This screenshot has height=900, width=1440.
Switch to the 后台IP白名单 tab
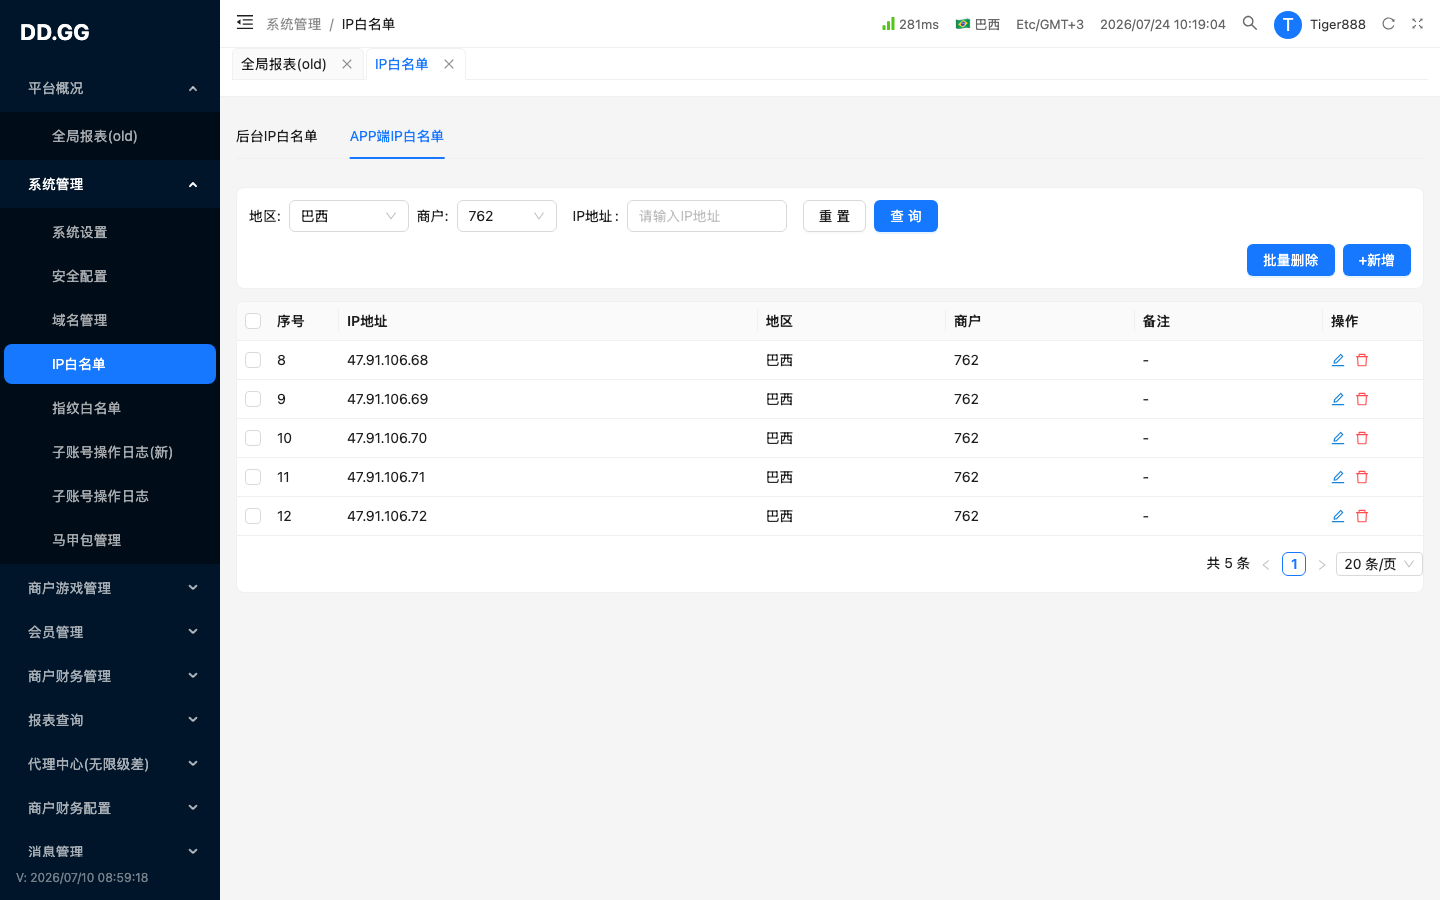[277, 136]
